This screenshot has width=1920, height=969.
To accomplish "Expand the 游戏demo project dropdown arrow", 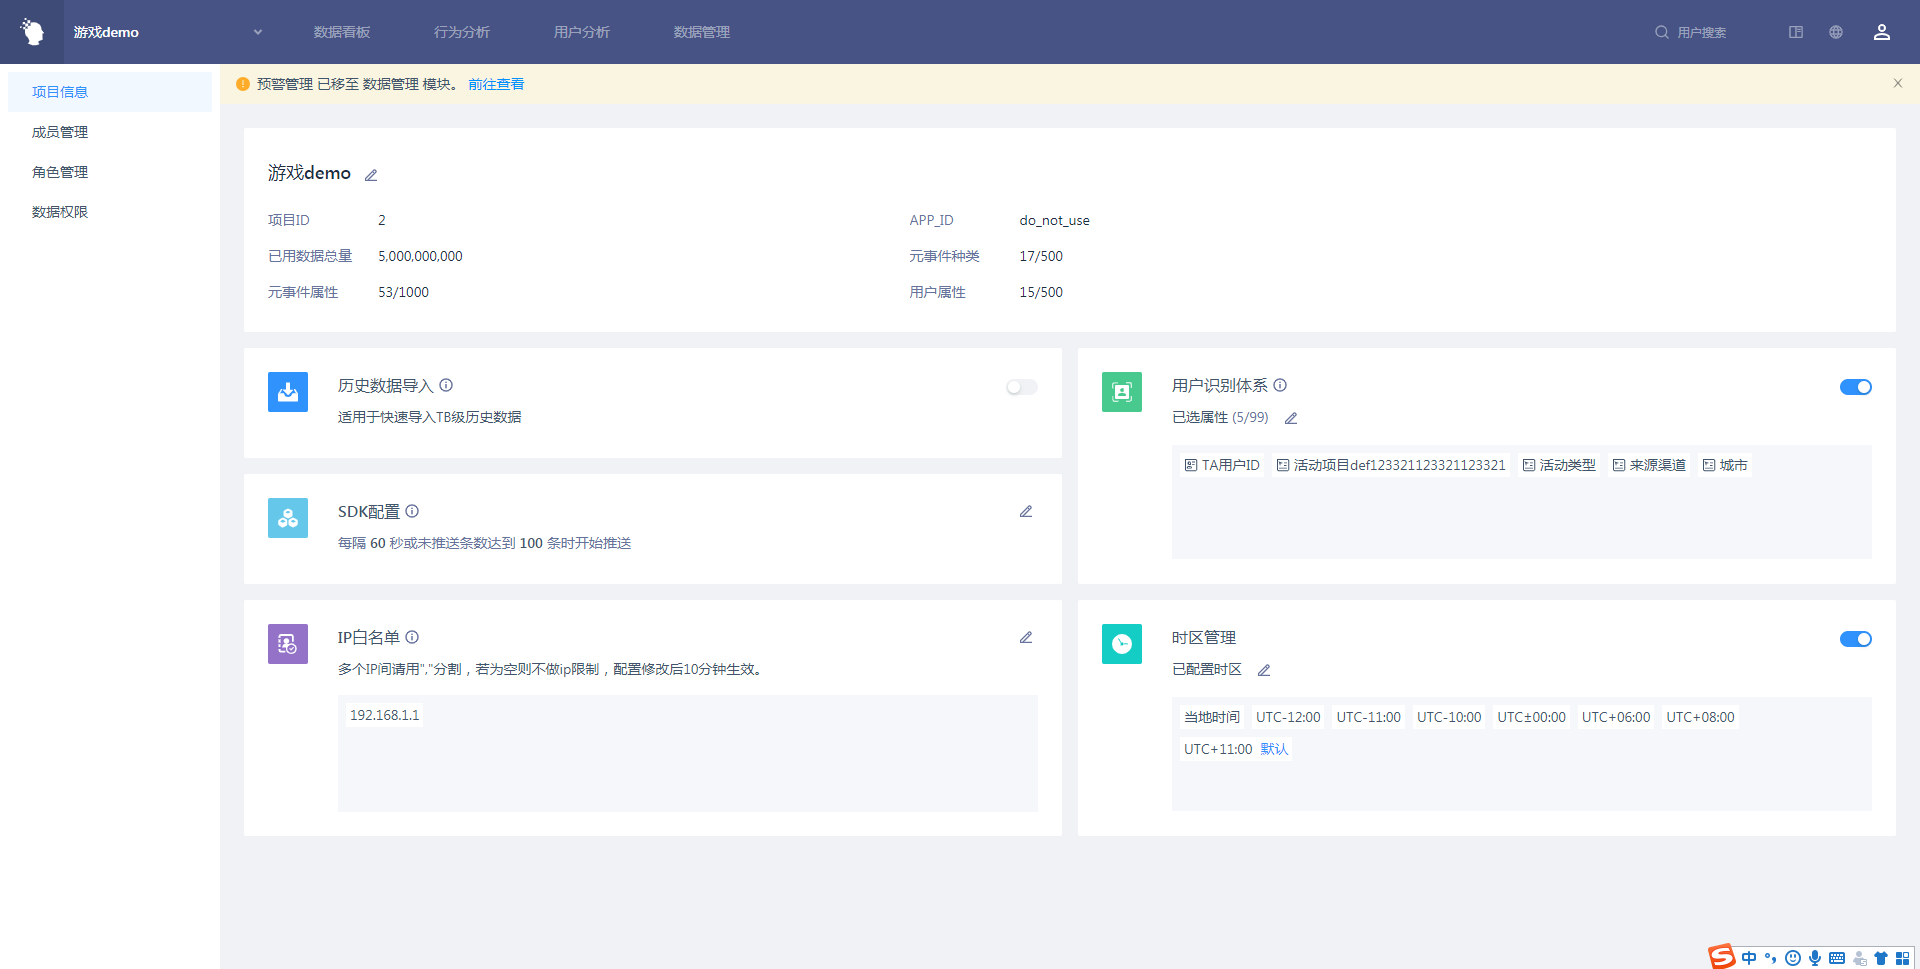I will pos(258,32).
